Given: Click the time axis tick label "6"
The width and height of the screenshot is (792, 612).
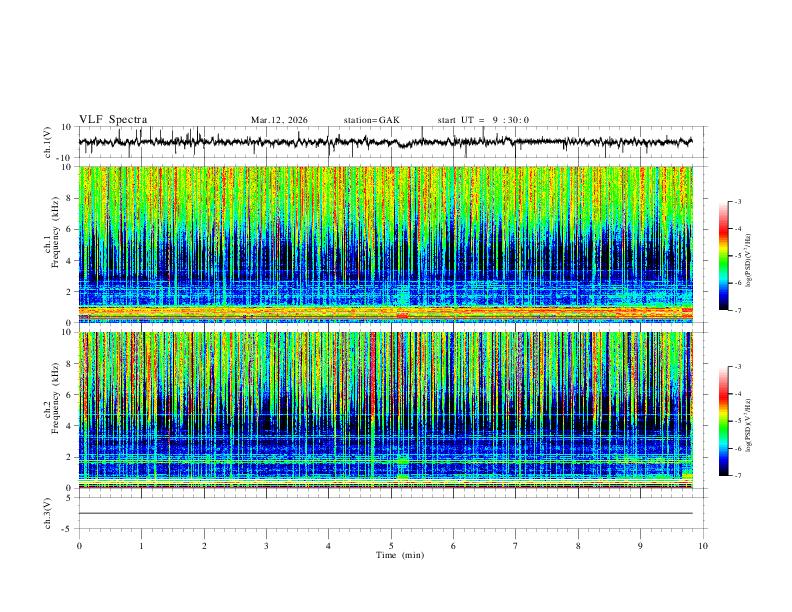Looking at the screenshot, I should 453,545.
